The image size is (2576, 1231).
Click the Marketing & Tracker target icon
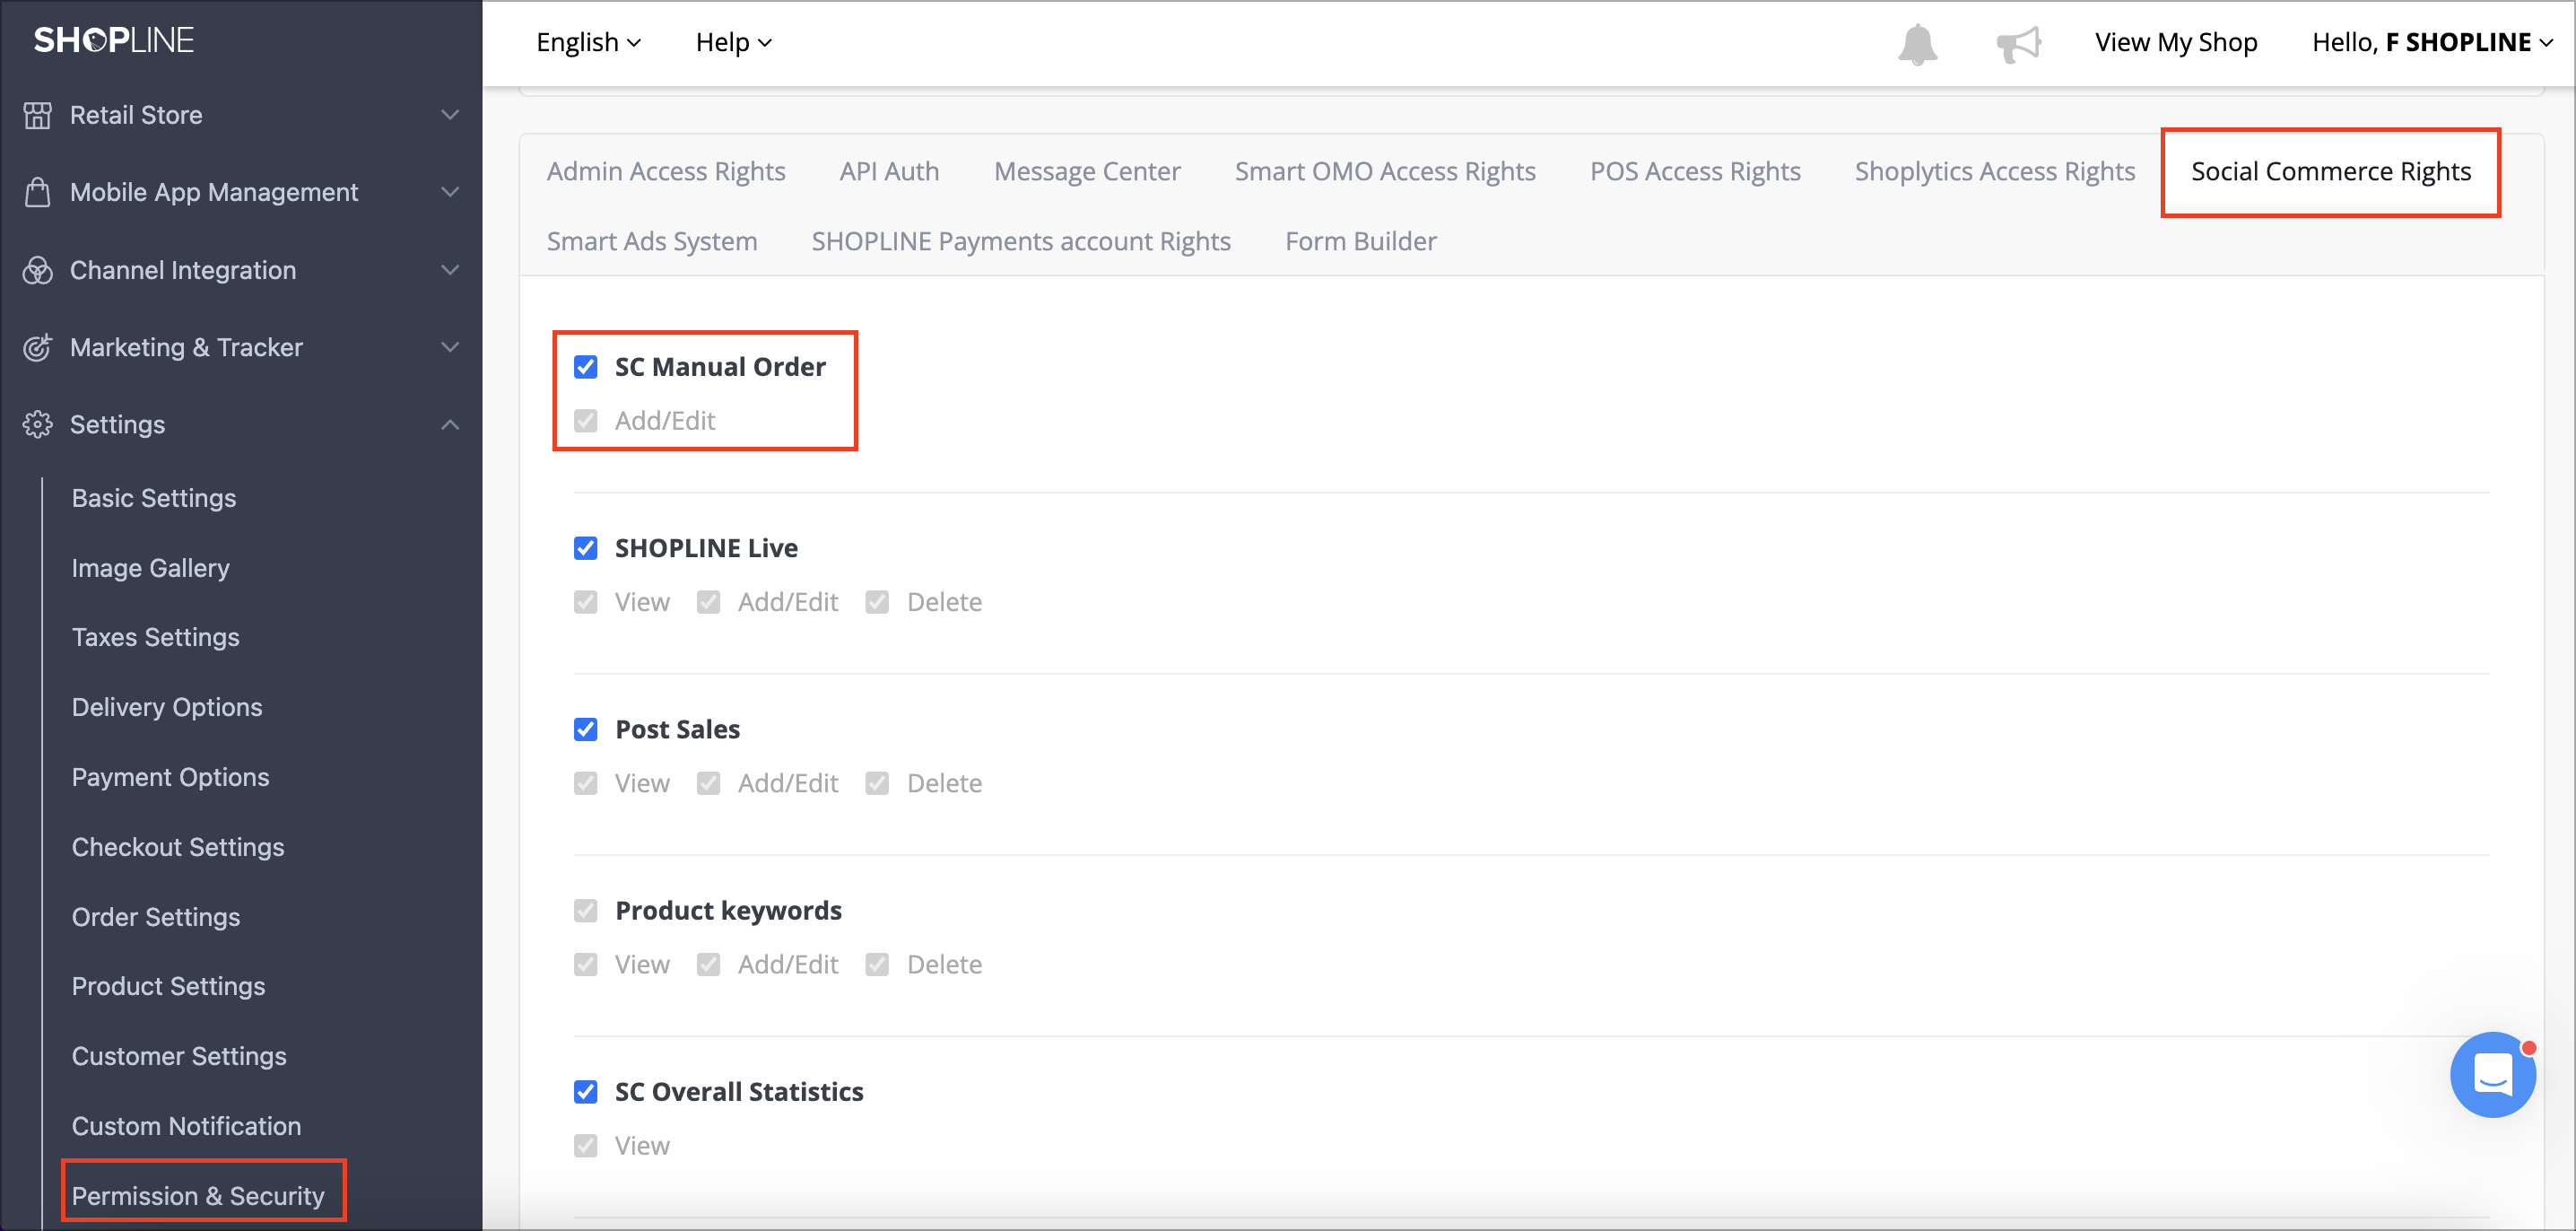pos(37,347)
